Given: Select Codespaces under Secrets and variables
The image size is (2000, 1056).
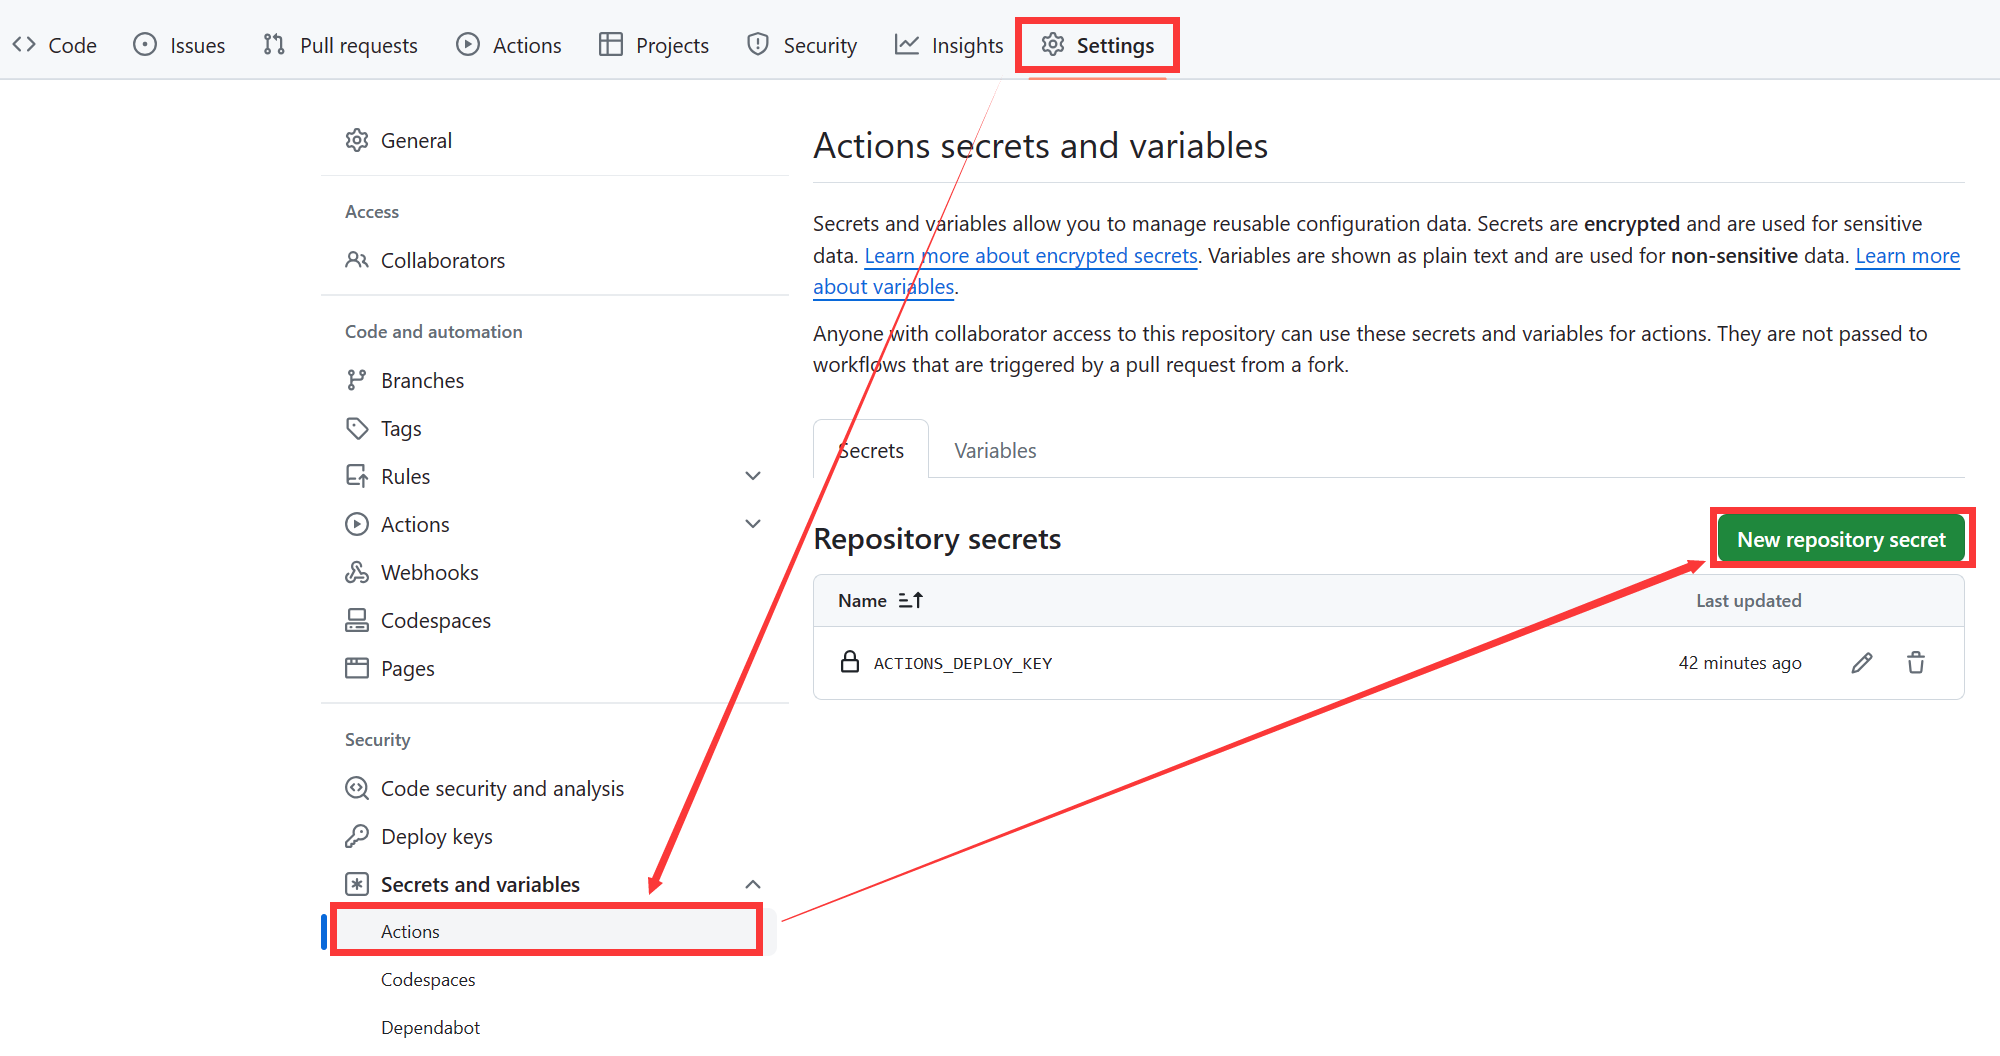Looking at the screenshot, I should click(428, 980).
